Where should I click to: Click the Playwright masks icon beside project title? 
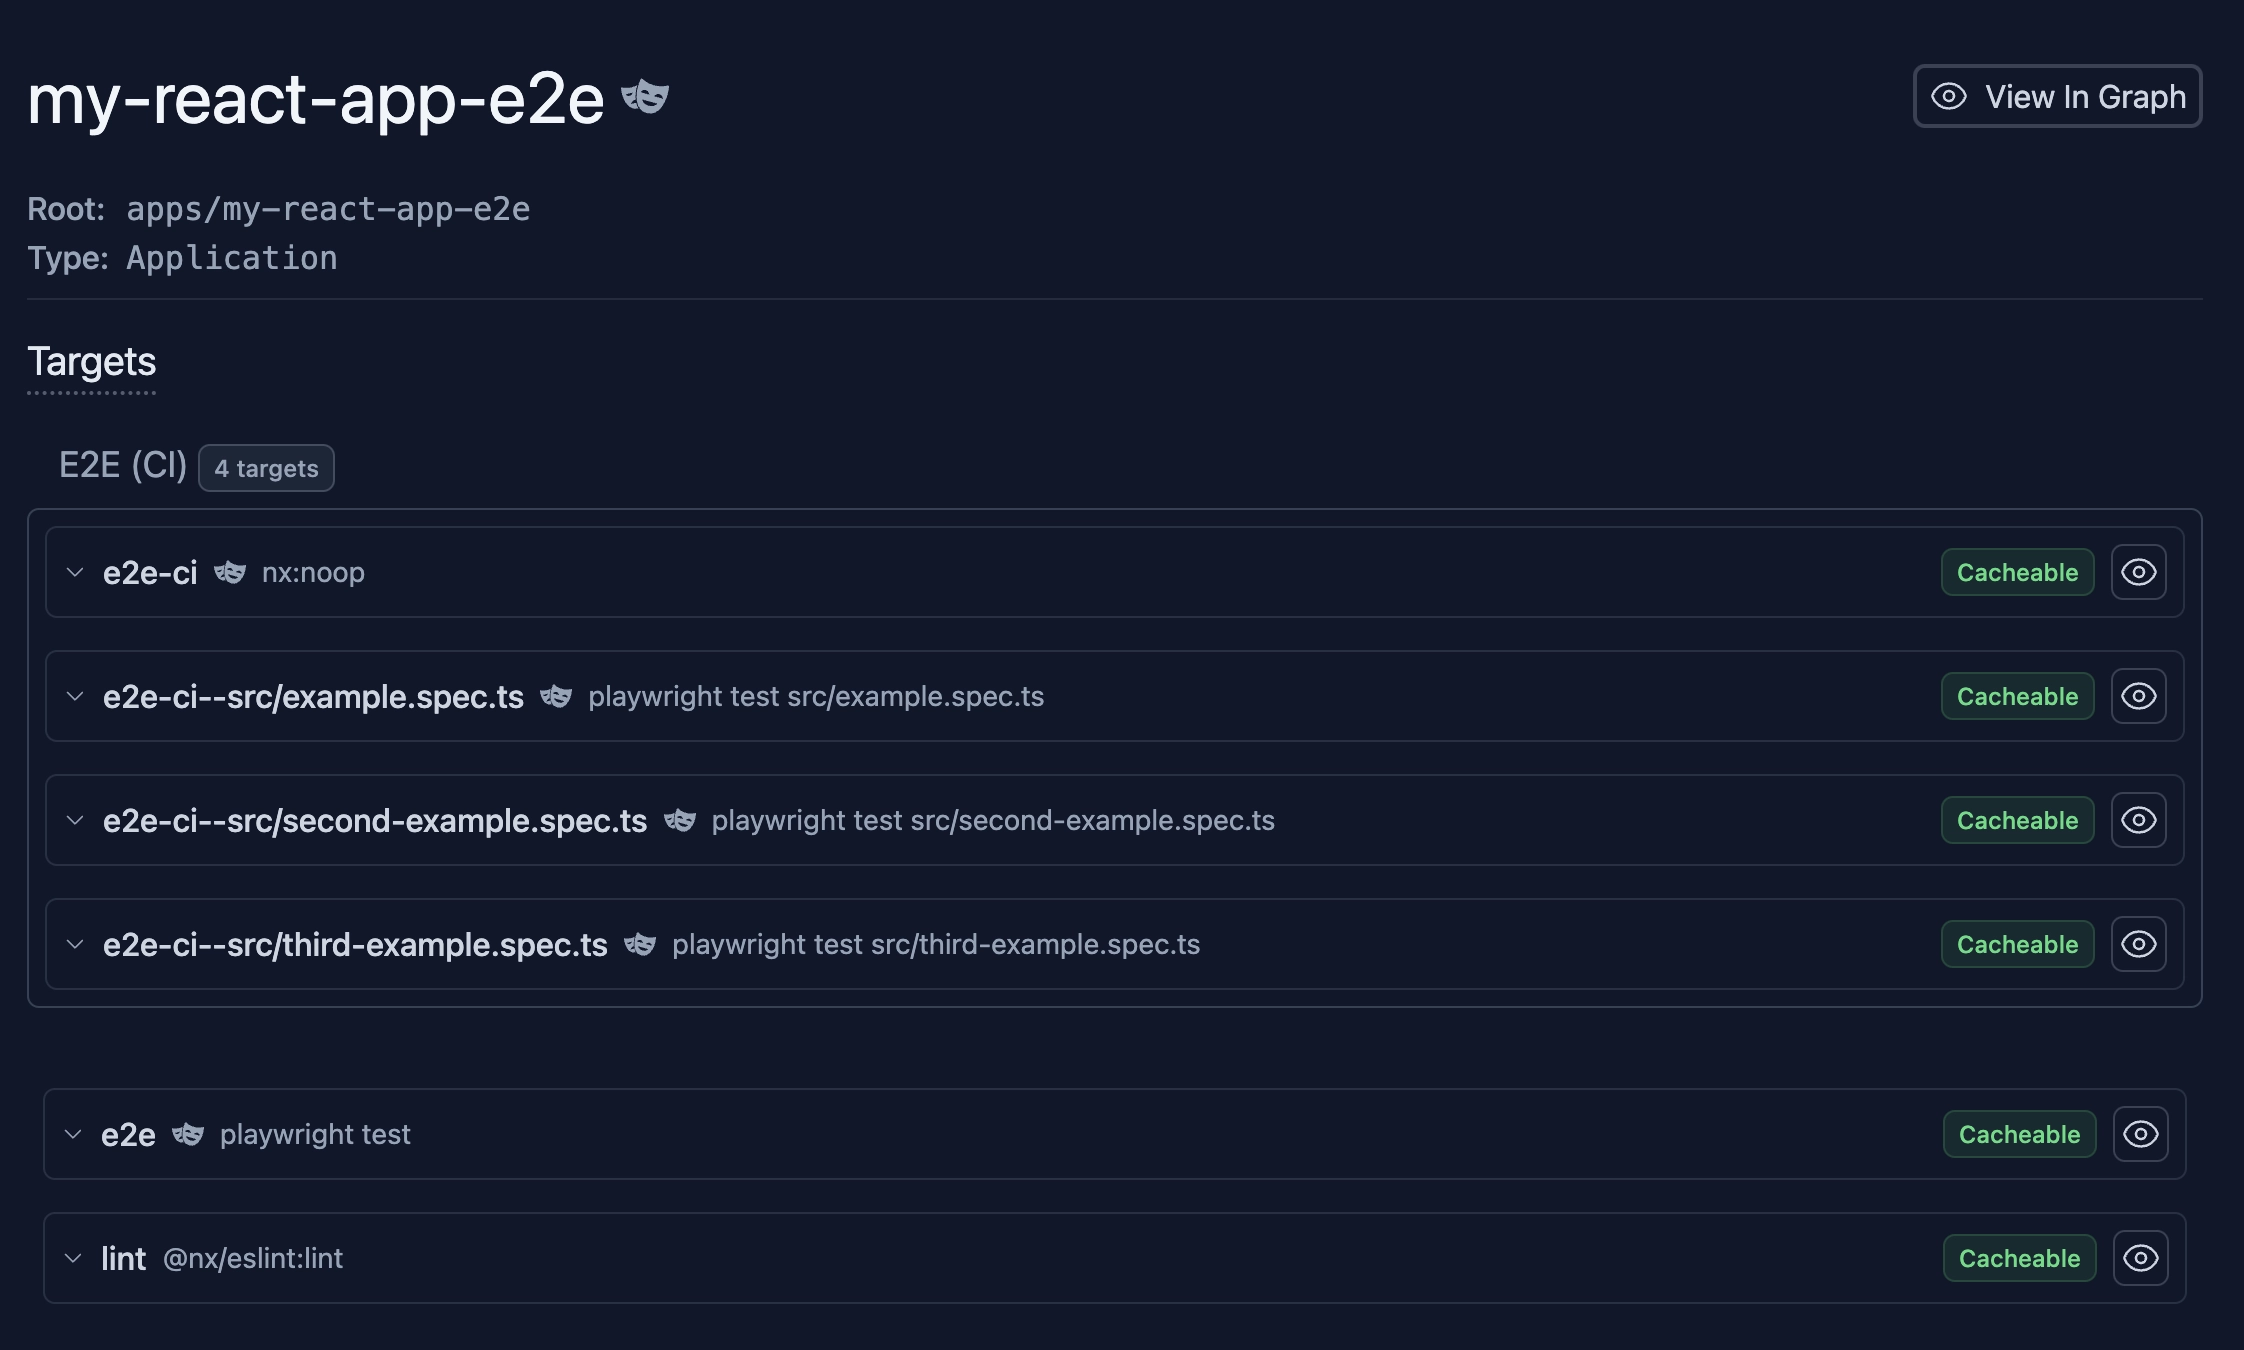click(x=645, y=97)
